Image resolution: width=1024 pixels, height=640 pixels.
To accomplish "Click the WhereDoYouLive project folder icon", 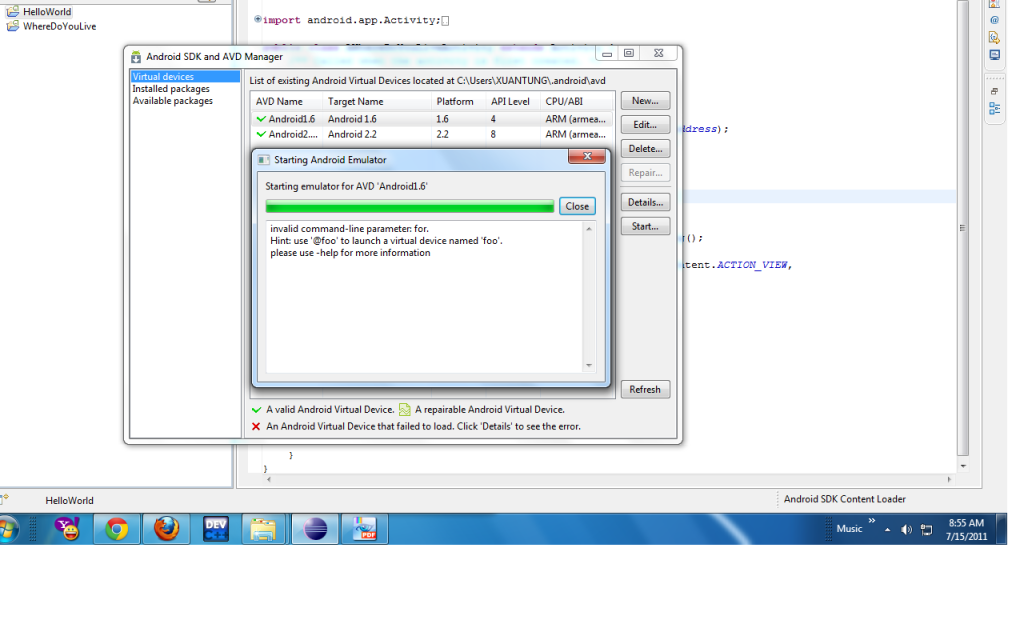I will click(12, 26).
